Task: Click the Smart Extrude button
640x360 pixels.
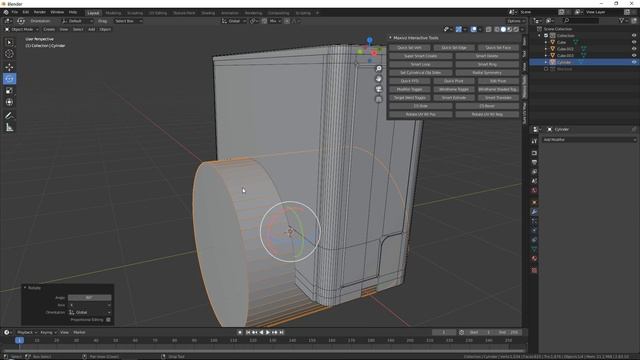Action: point(453,98)
